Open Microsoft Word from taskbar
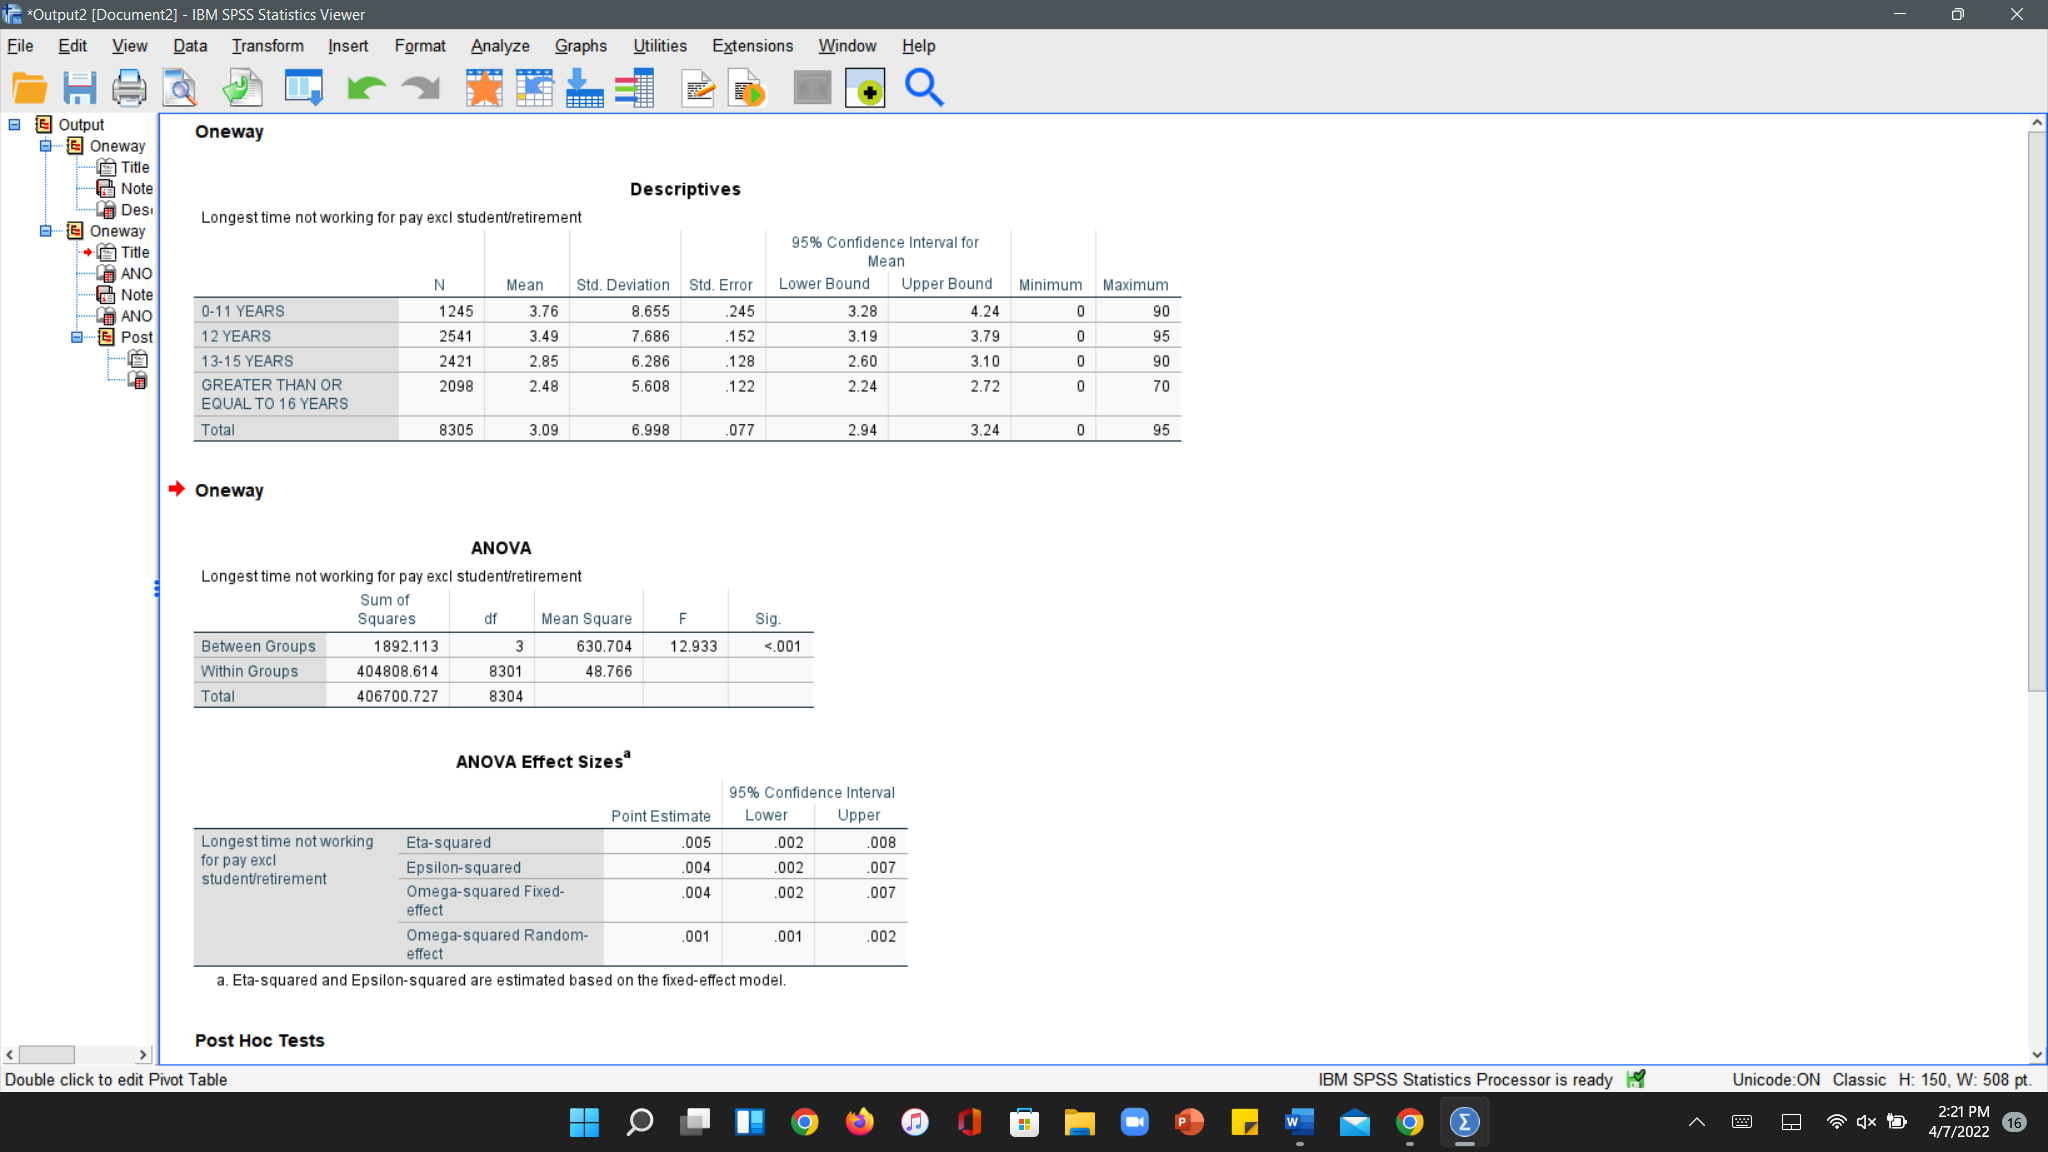This screenshot has width=2048, height=1152. [x=1299, y=1122]
